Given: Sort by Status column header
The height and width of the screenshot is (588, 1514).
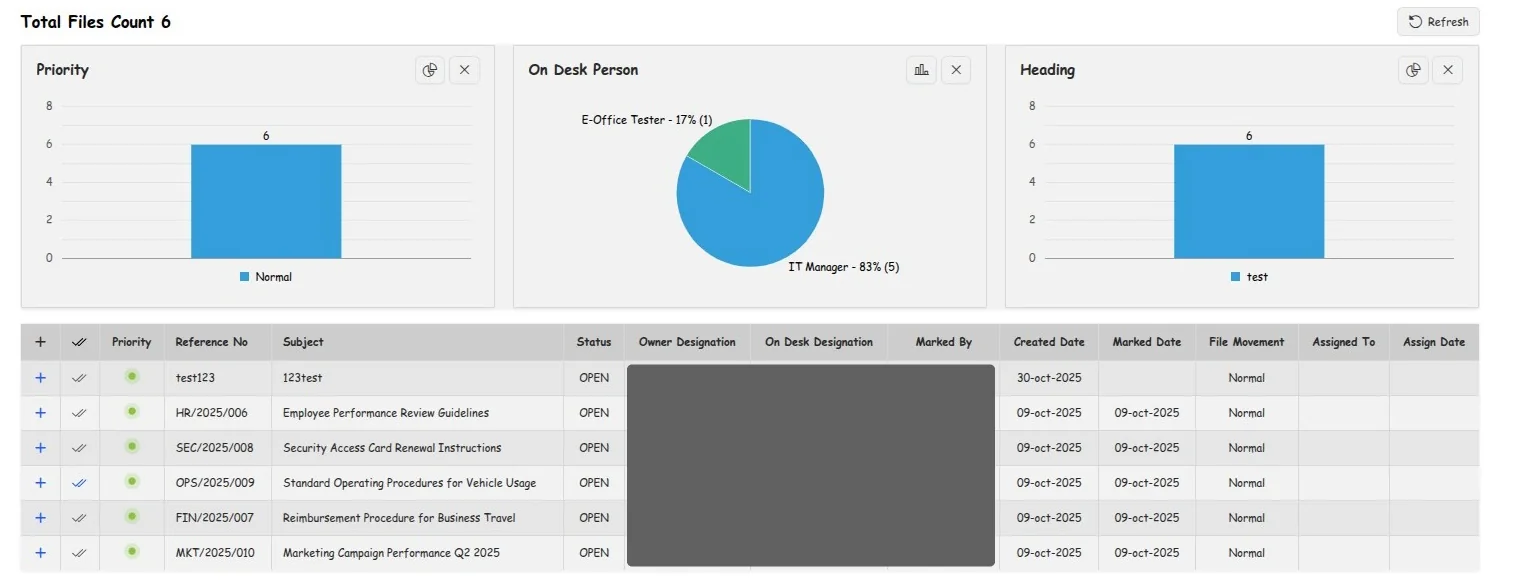Looking at the screenshot, I should tap(594, 342).
